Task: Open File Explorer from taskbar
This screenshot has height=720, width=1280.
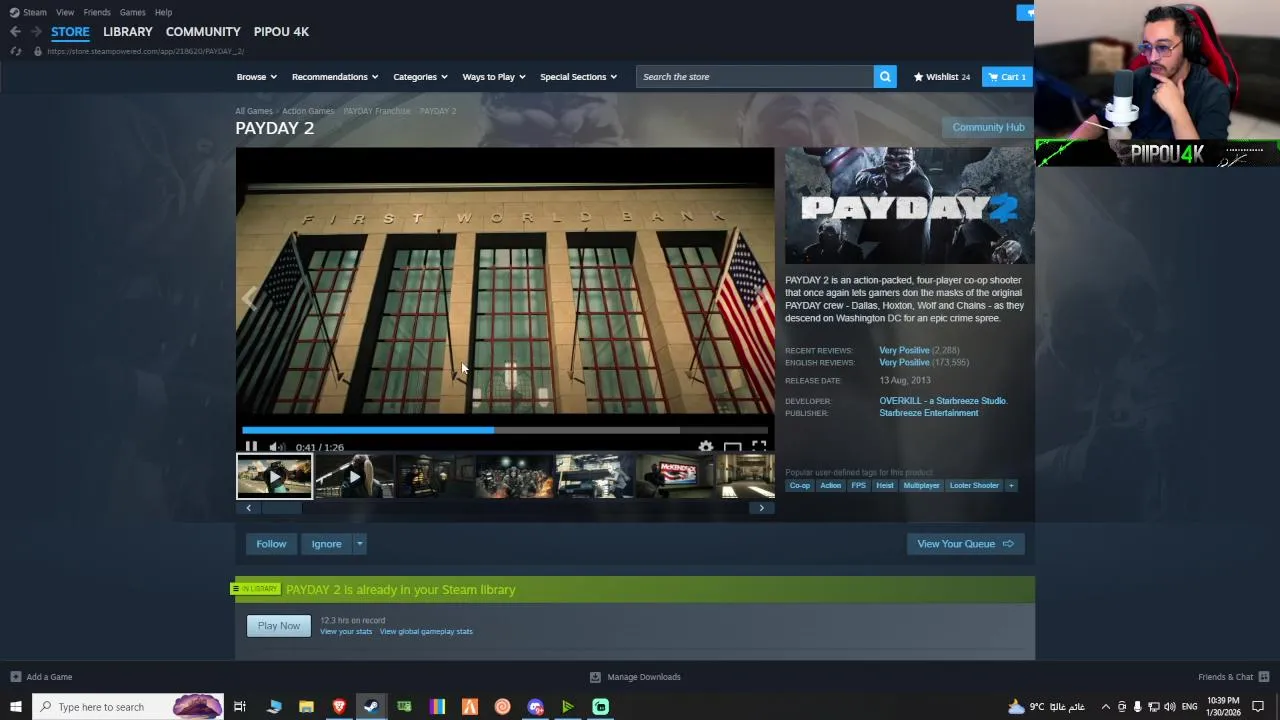Action: [306, 707]
